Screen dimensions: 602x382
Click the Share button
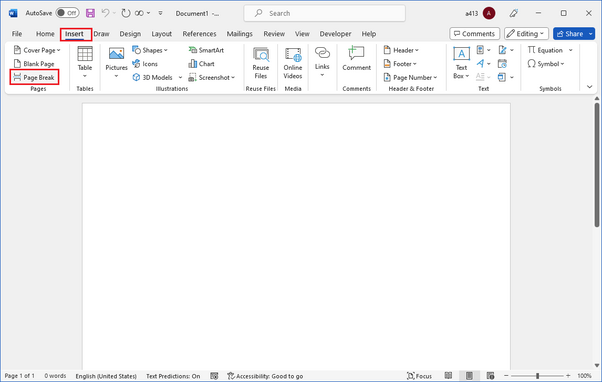point(570,34)
